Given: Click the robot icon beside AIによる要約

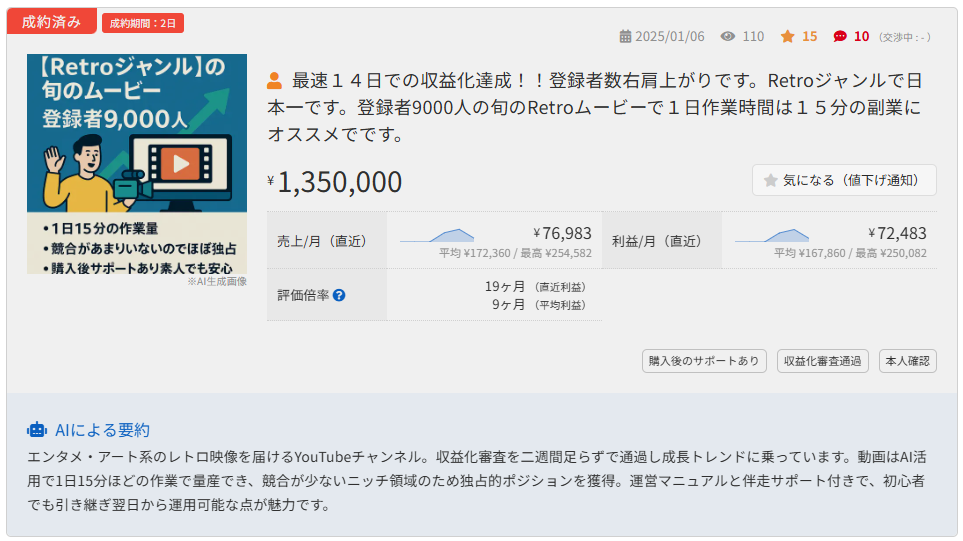Looking at the screenshot, I should tap(37, 430).
